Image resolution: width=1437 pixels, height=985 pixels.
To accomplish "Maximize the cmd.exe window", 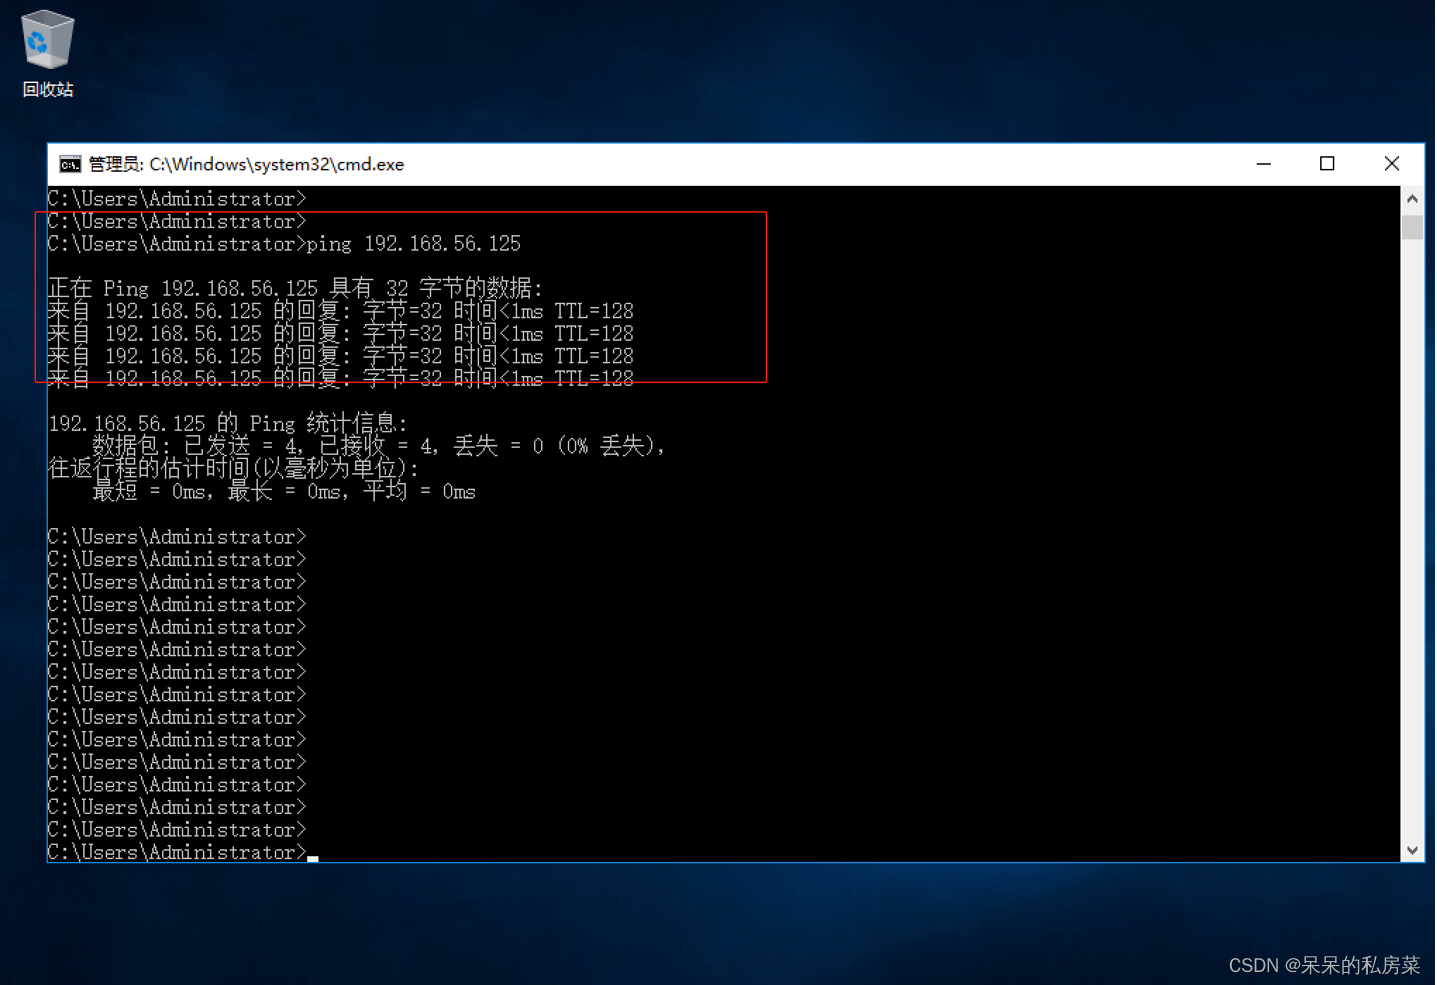I will 1327,164.
